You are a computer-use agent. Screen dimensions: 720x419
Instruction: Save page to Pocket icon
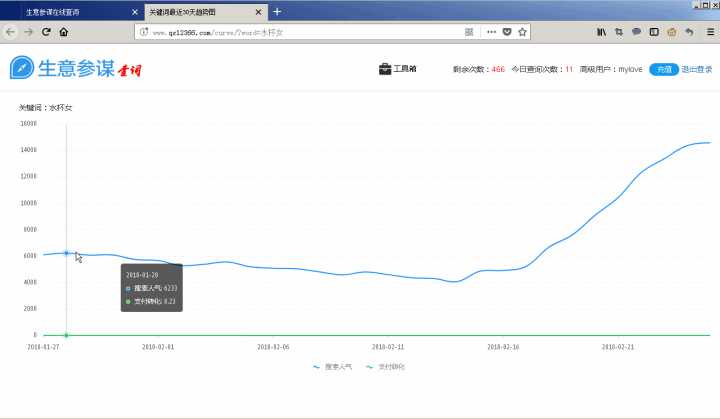pos(506,32)
